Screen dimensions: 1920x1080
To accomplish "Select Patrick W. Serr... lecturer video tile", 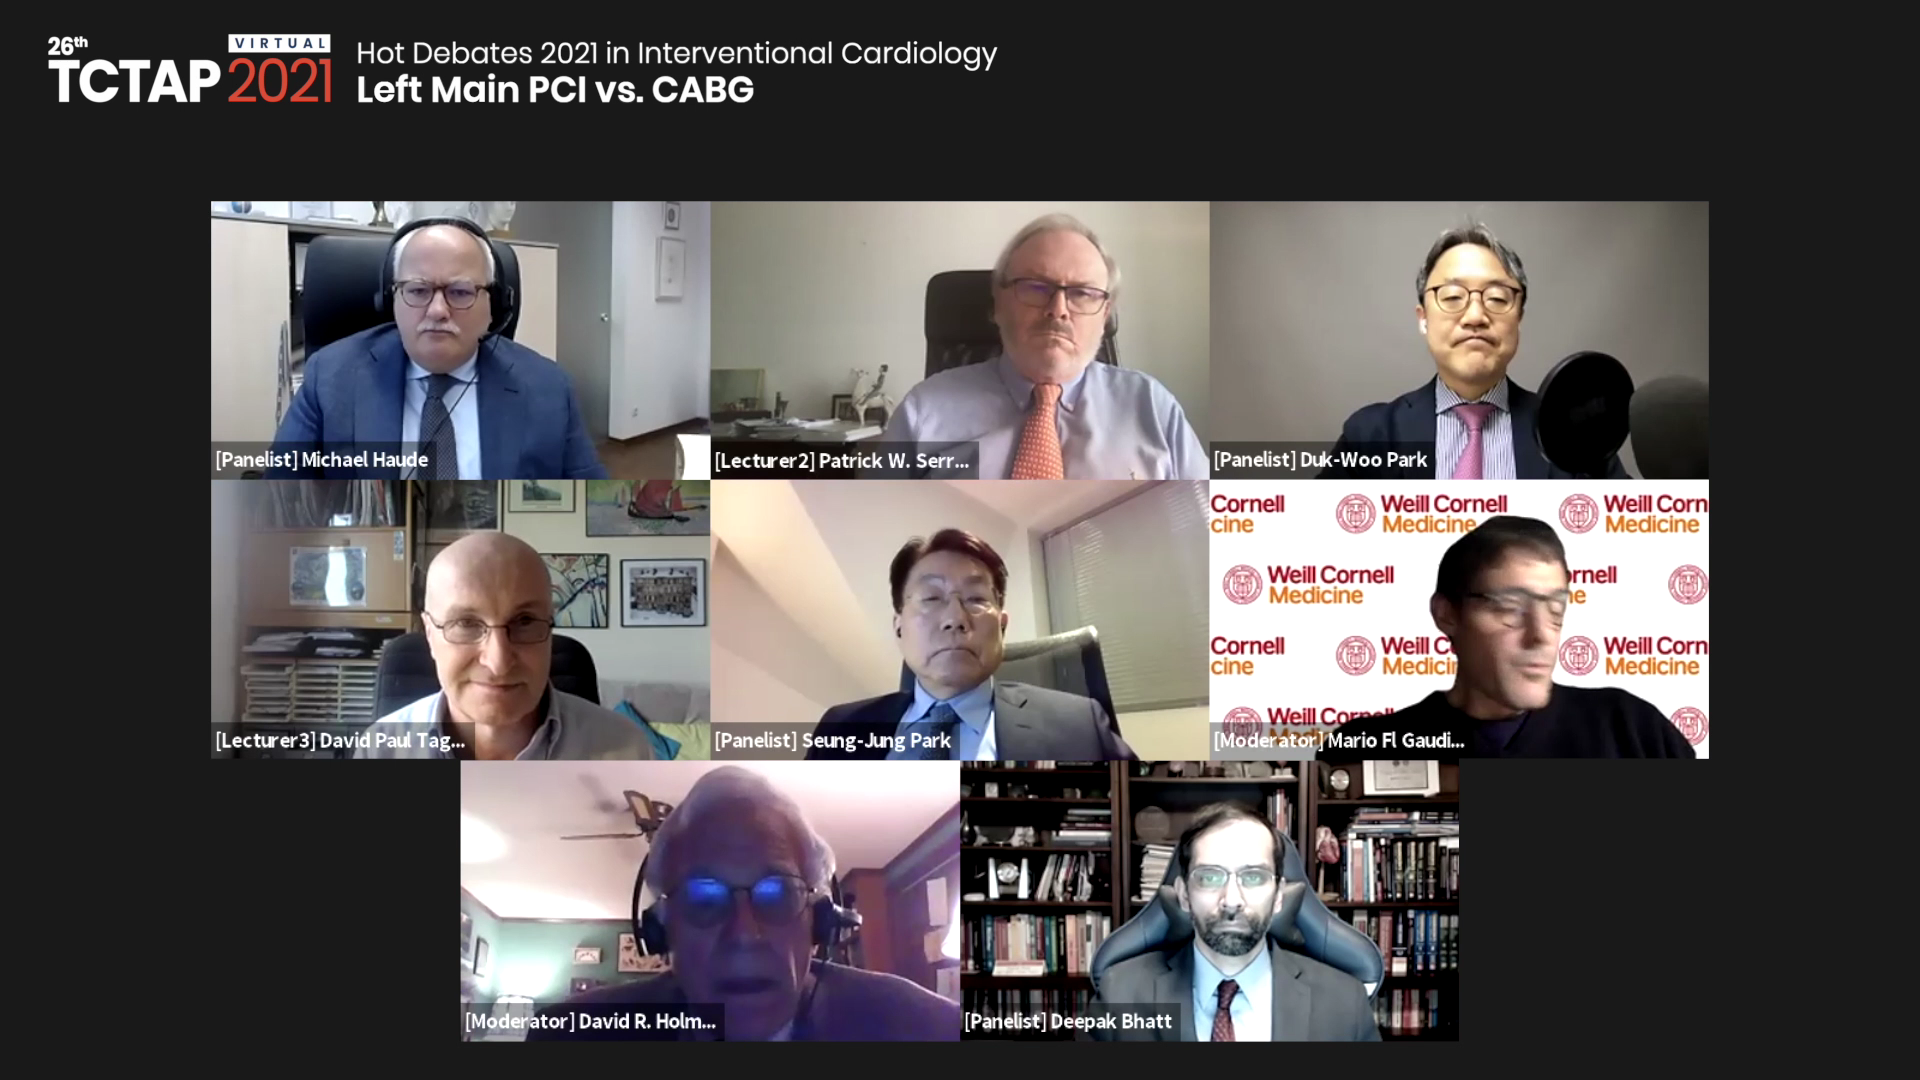I will click(960, 340).
